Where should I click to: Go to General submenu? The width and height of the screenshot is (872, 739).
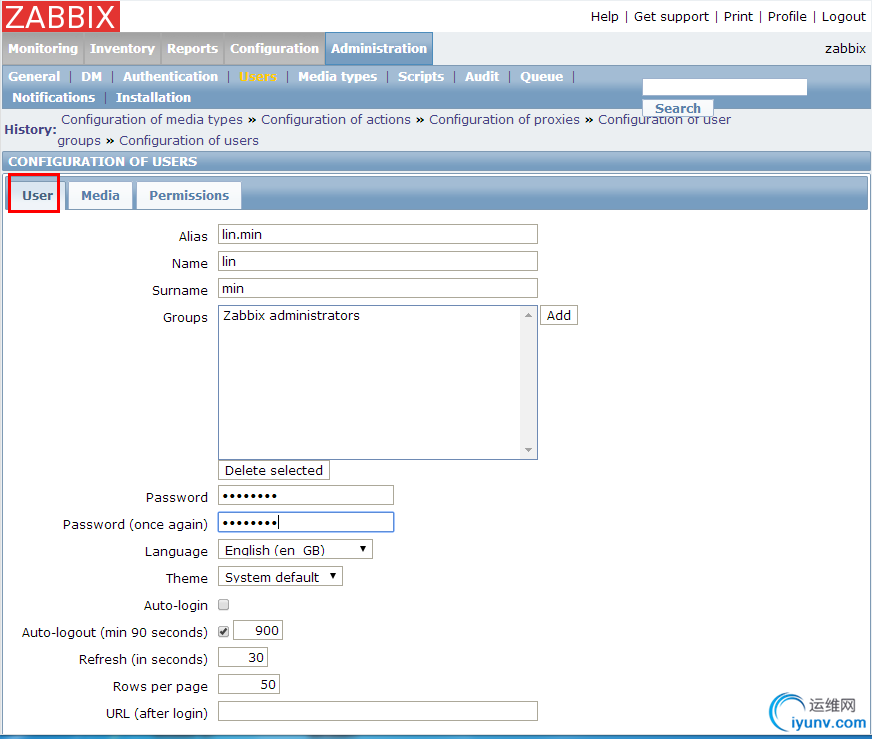[34, 77]
